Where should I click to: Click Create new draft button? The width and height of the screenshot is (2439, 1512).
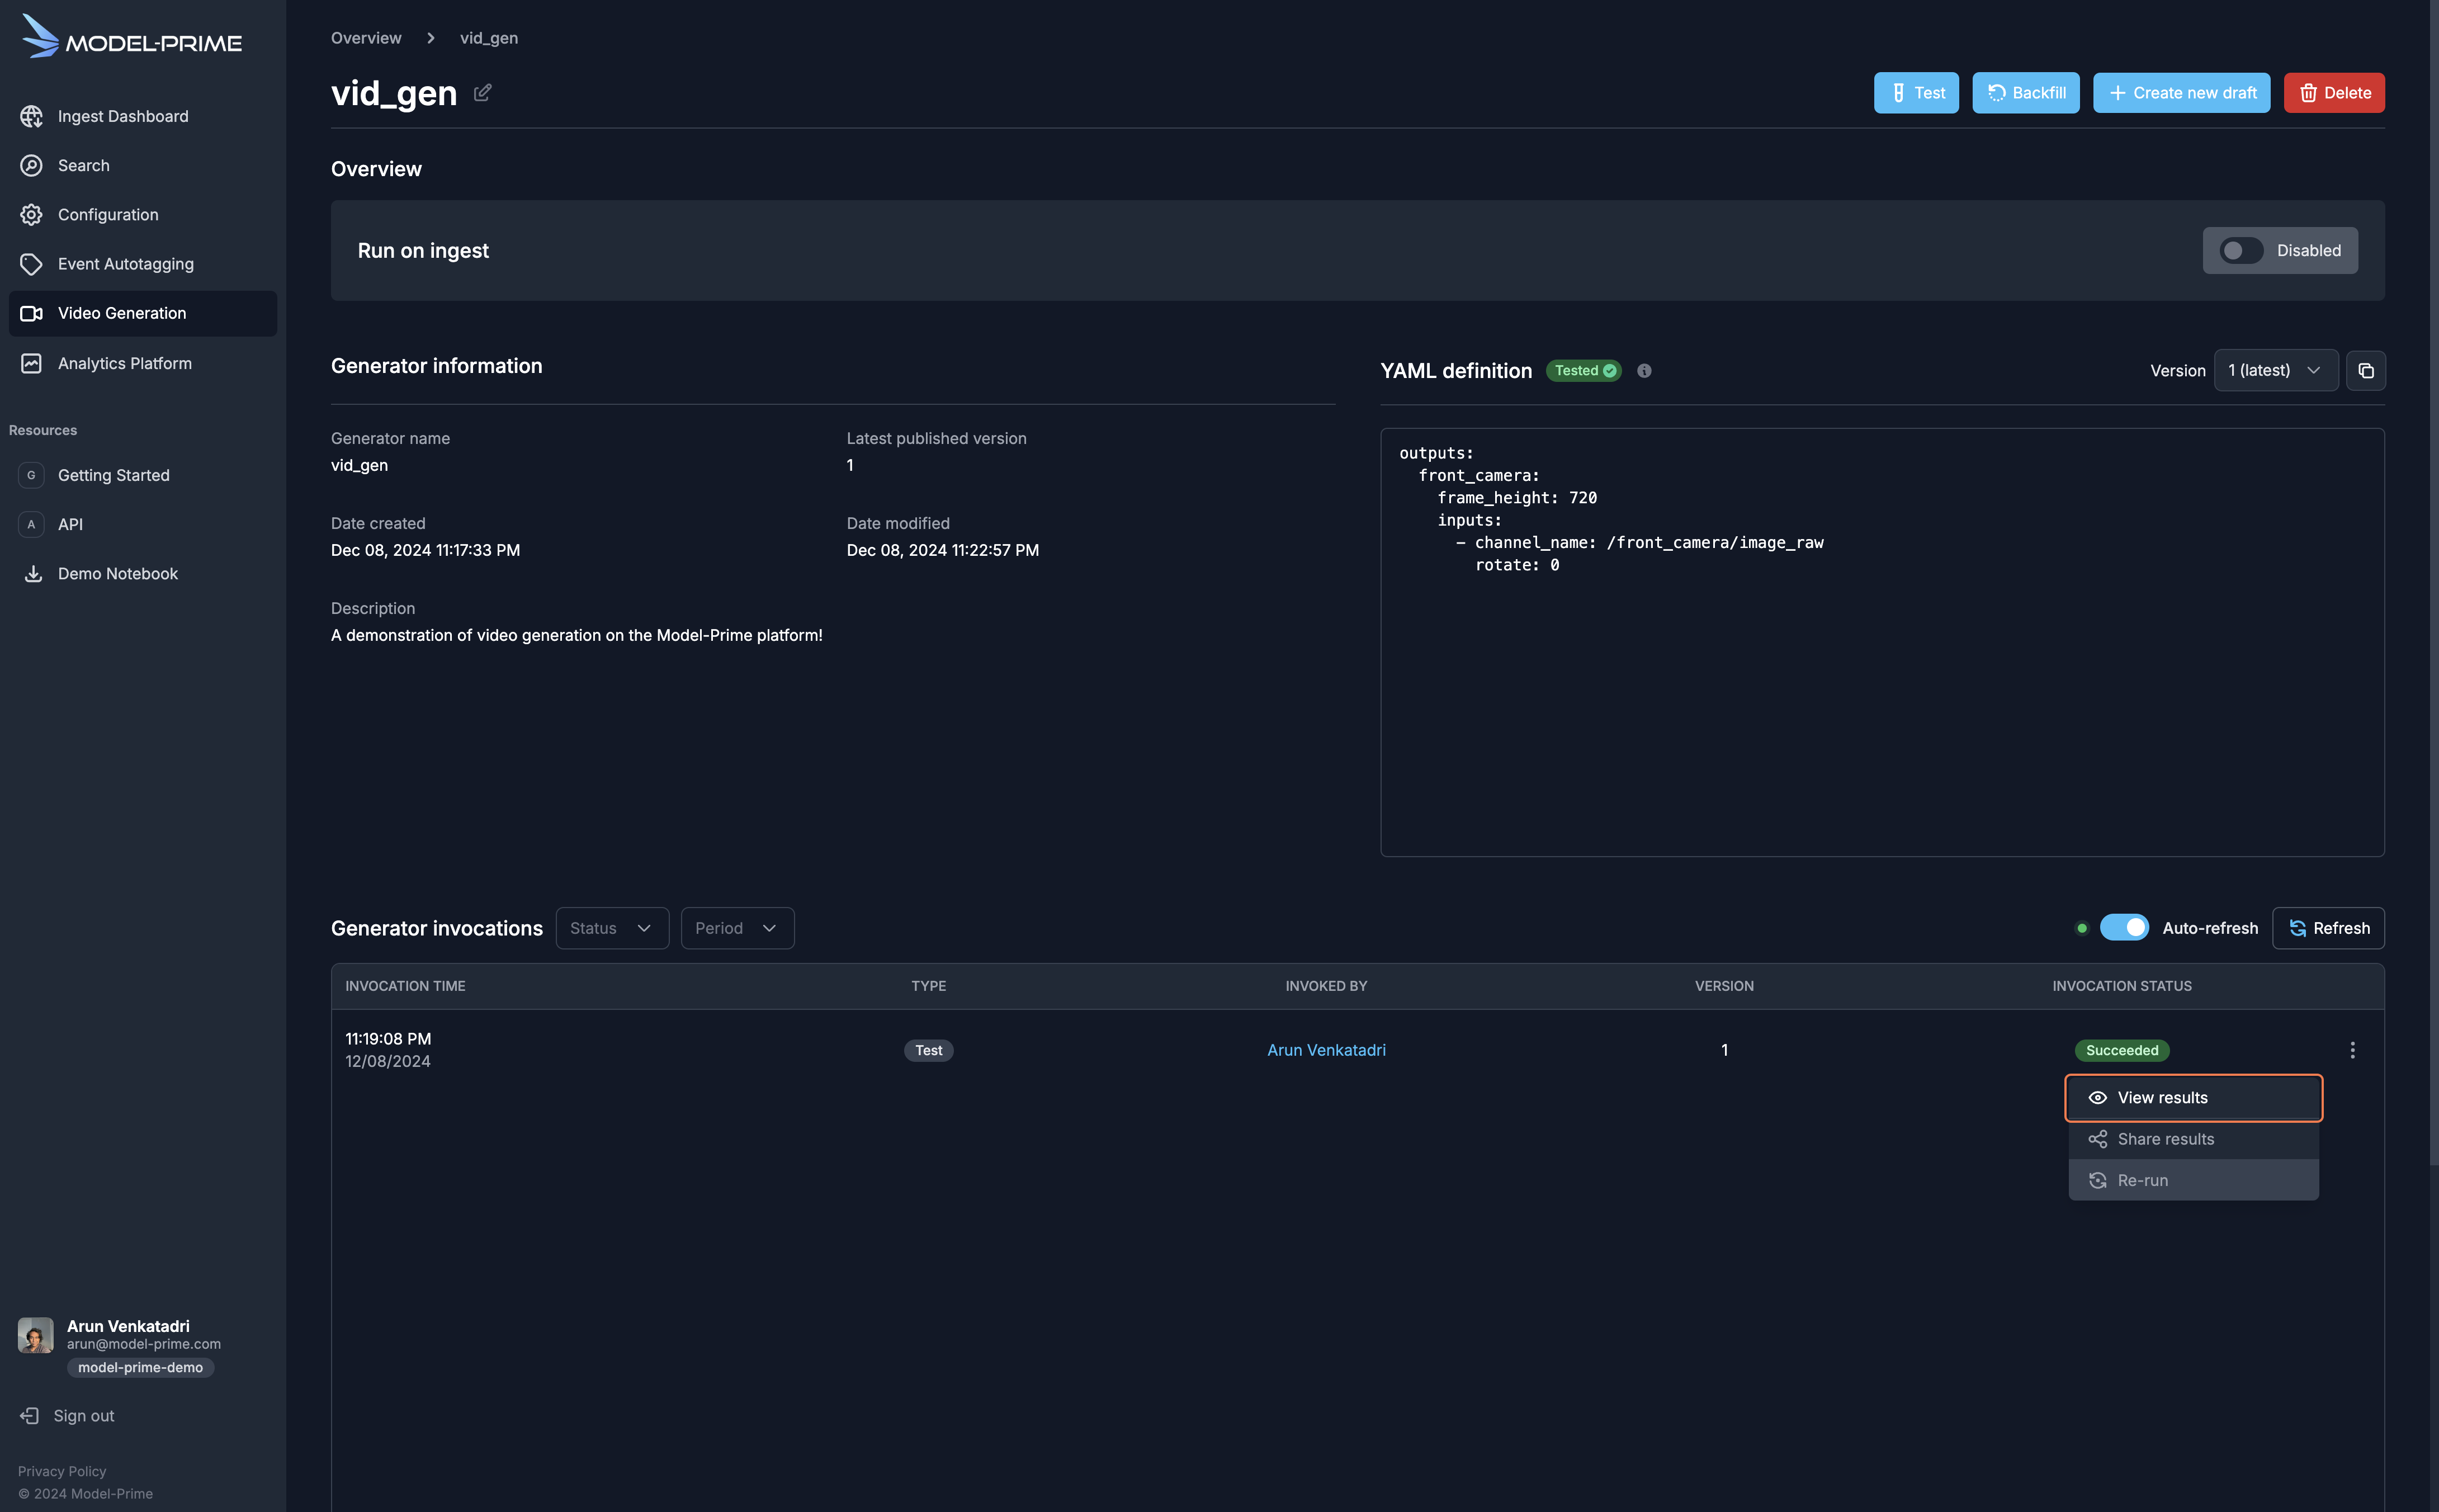pos(2181,92)
